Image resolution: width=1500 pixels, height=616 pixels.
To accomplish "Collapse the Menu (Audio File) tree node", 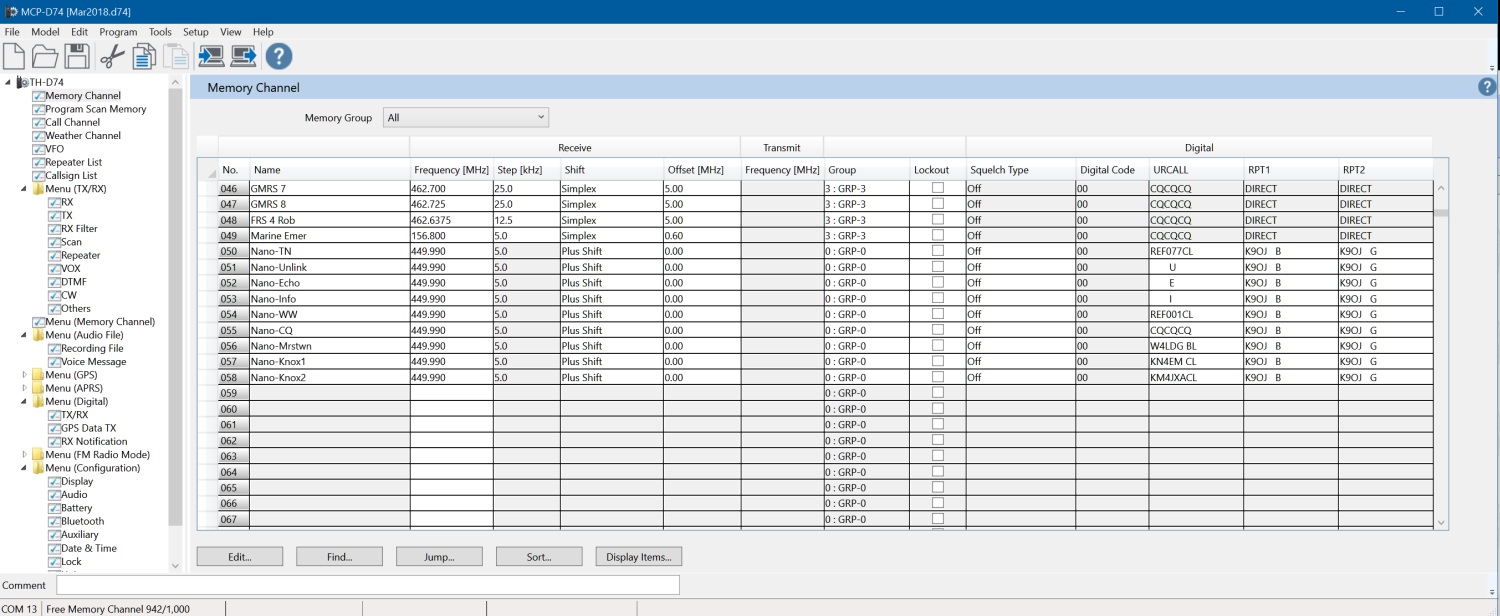I will (x=24, y=335).
